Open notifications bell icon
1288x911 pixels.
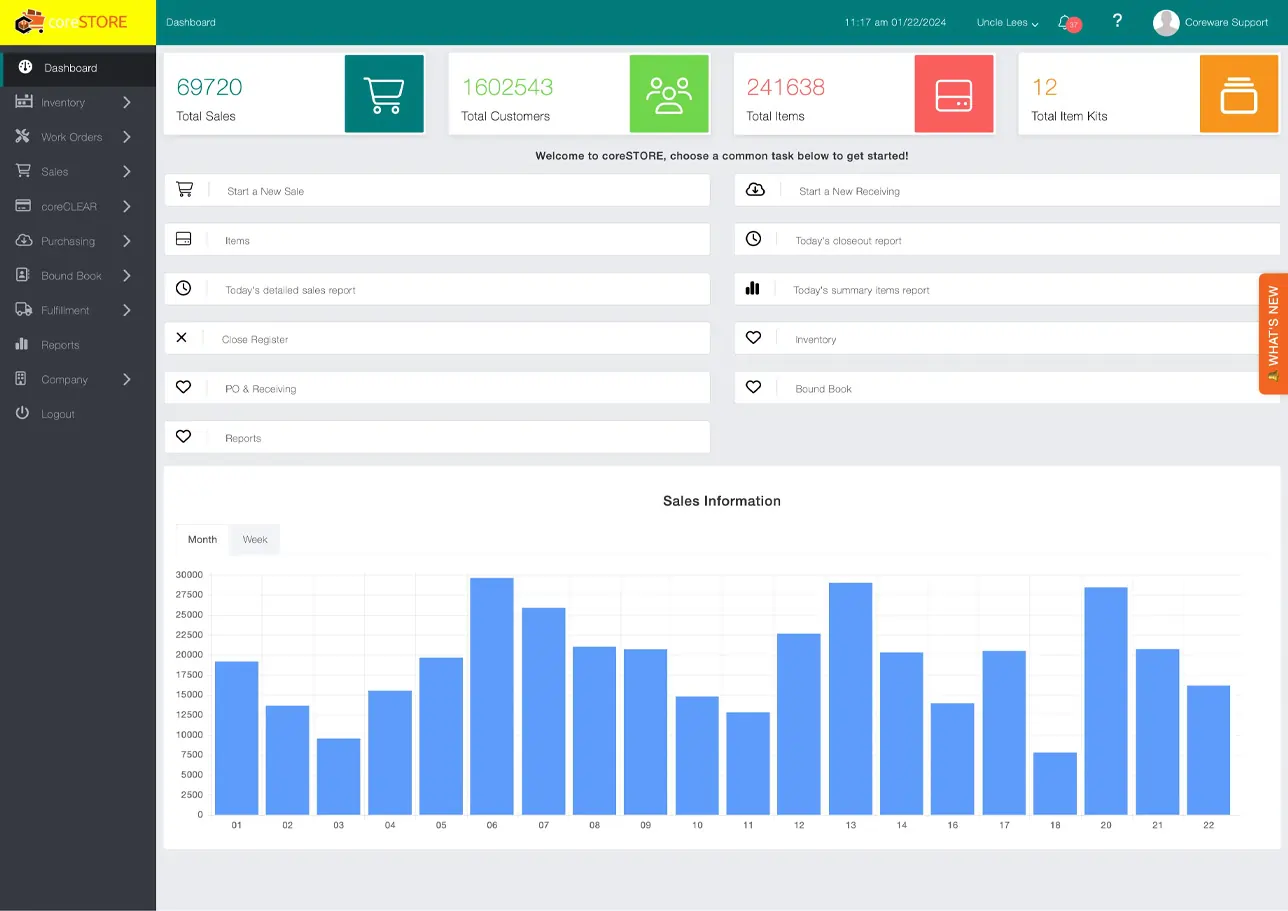1065,22
